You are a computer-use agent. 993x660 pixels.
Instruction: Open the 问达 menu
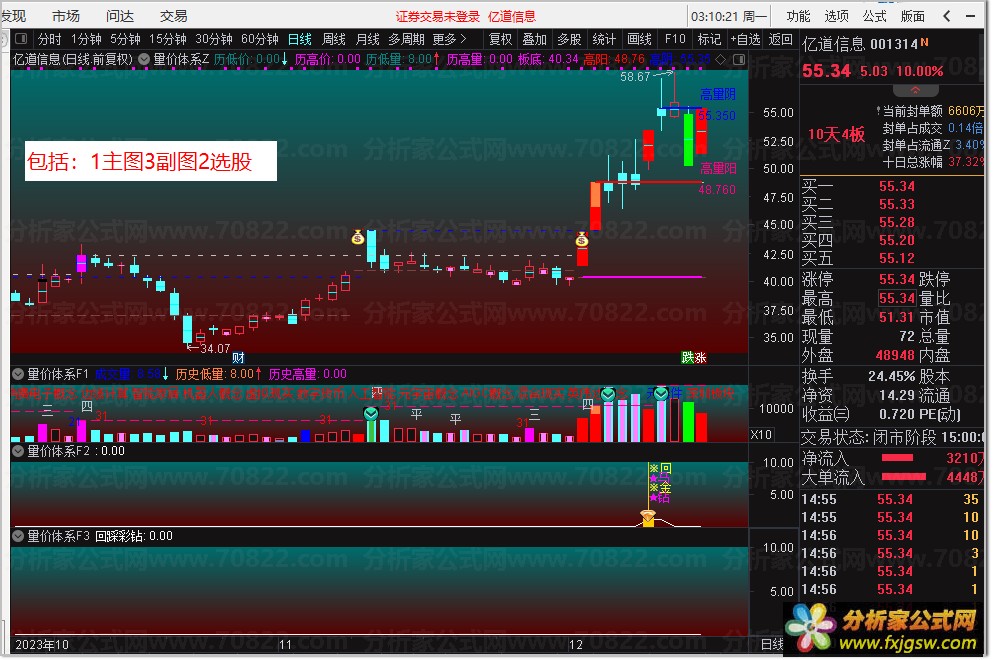(120, 16)
